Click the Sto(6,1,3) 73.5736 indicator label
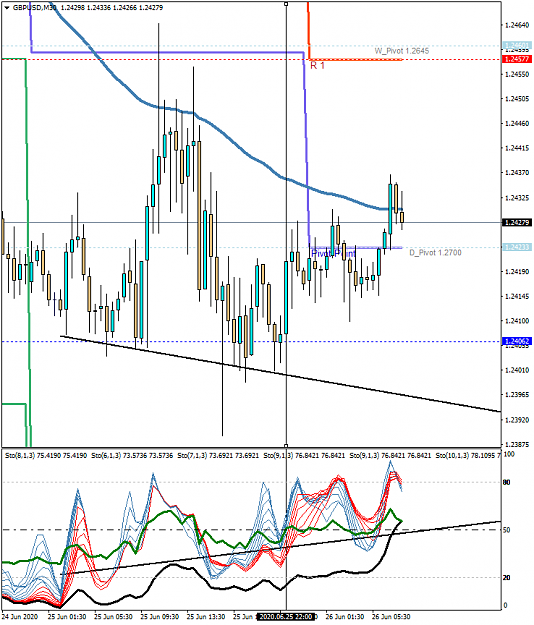The image size is (534, 625). (x=132, y=455)
